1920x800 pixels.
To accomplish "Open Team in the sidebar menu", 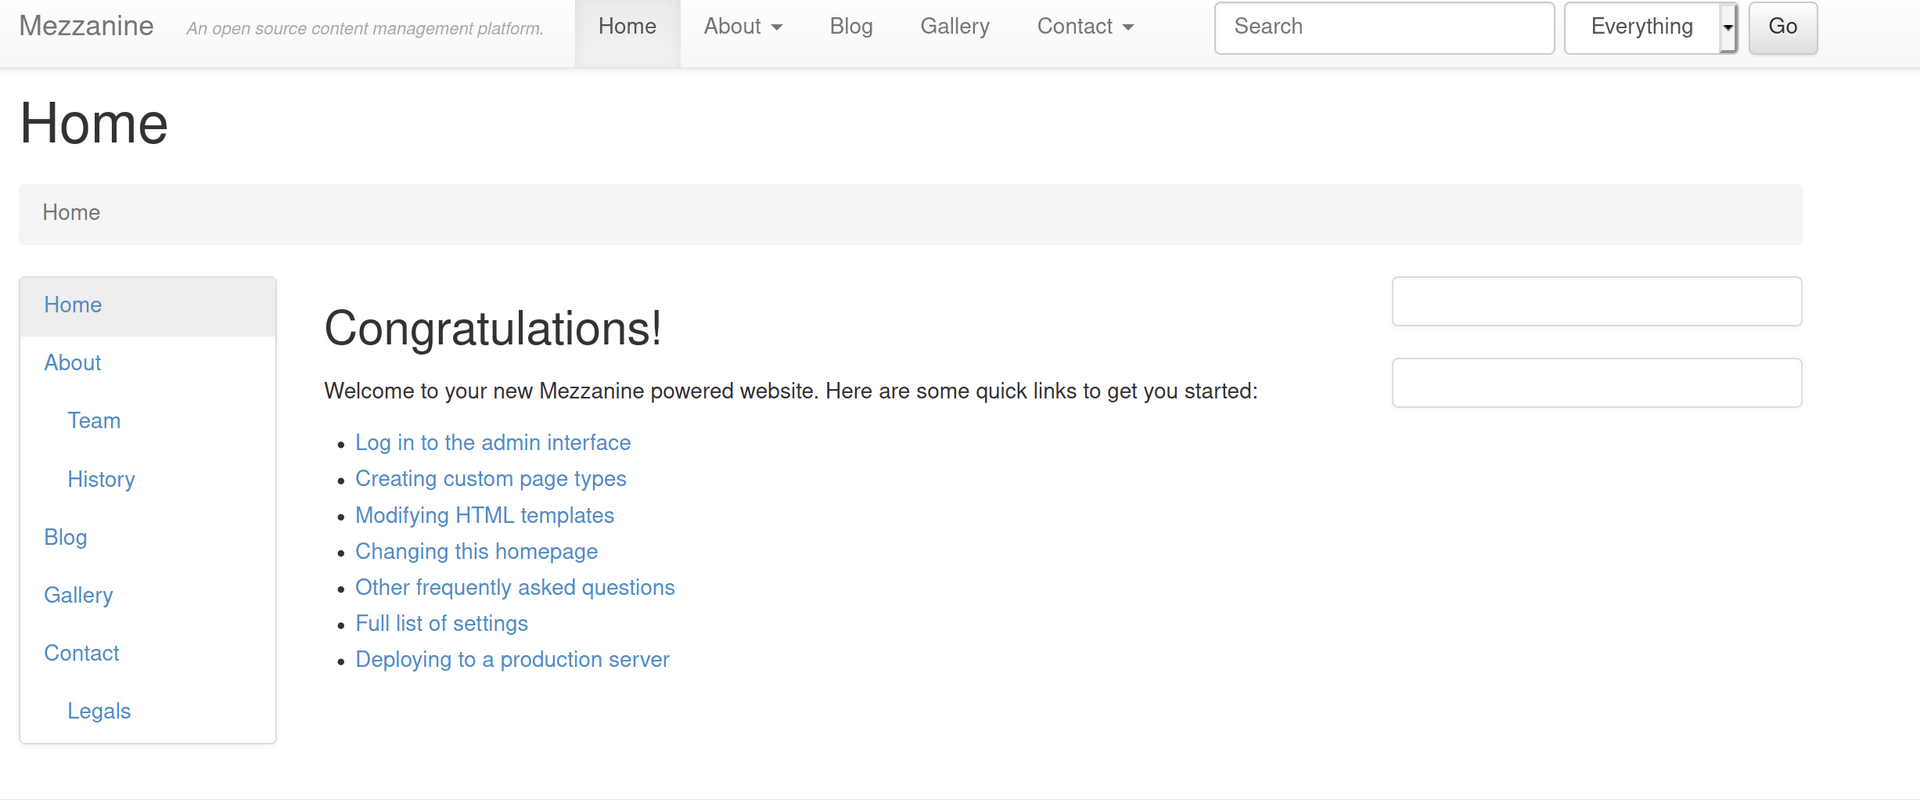I will click(94, 421).
